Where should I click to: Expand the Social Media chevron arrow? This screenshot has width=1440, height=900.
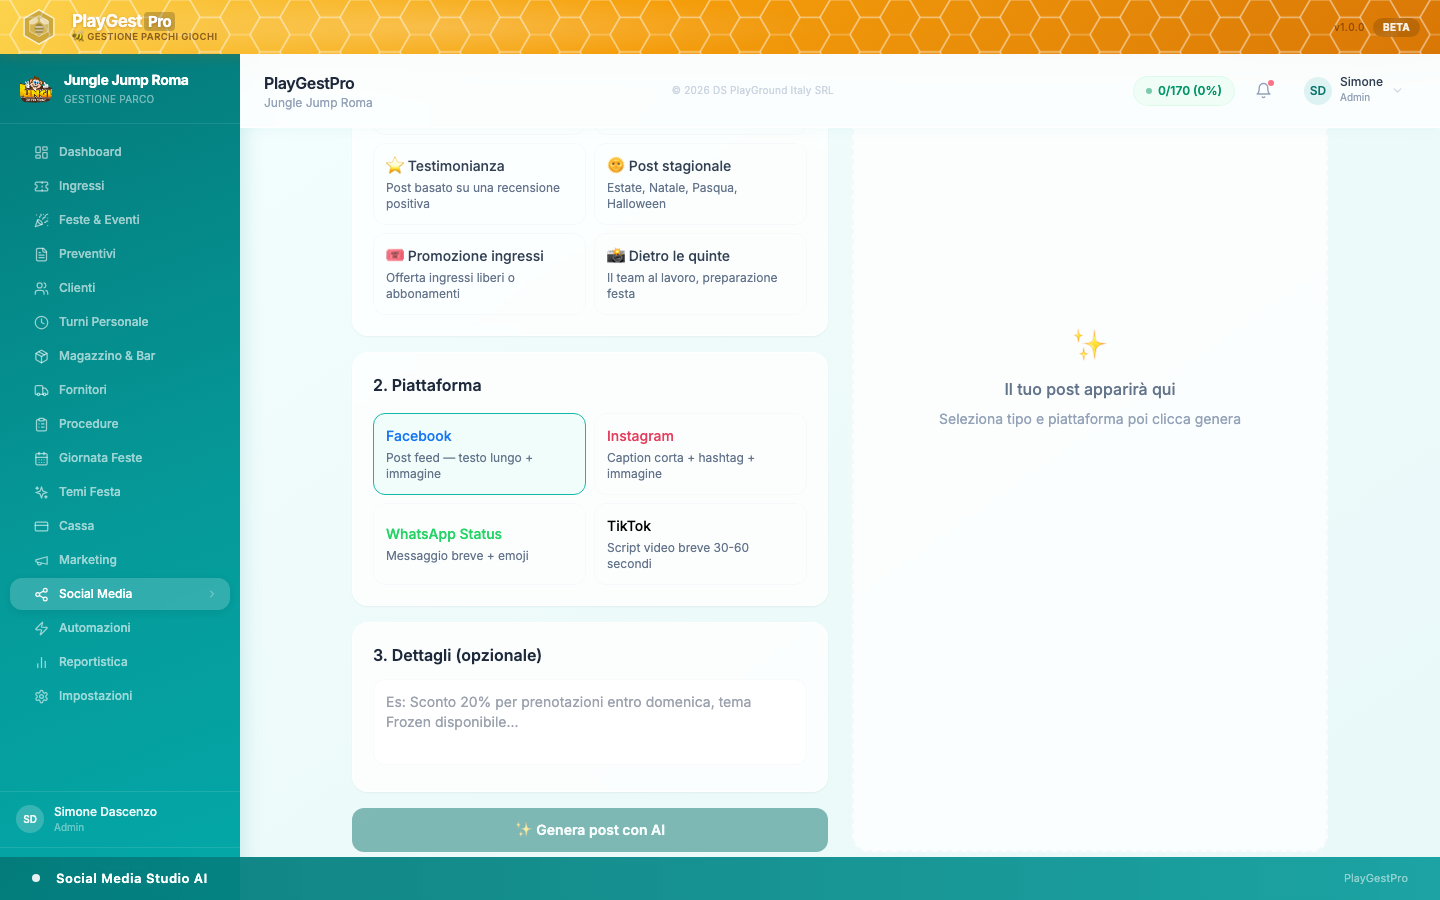coord(212,594)
